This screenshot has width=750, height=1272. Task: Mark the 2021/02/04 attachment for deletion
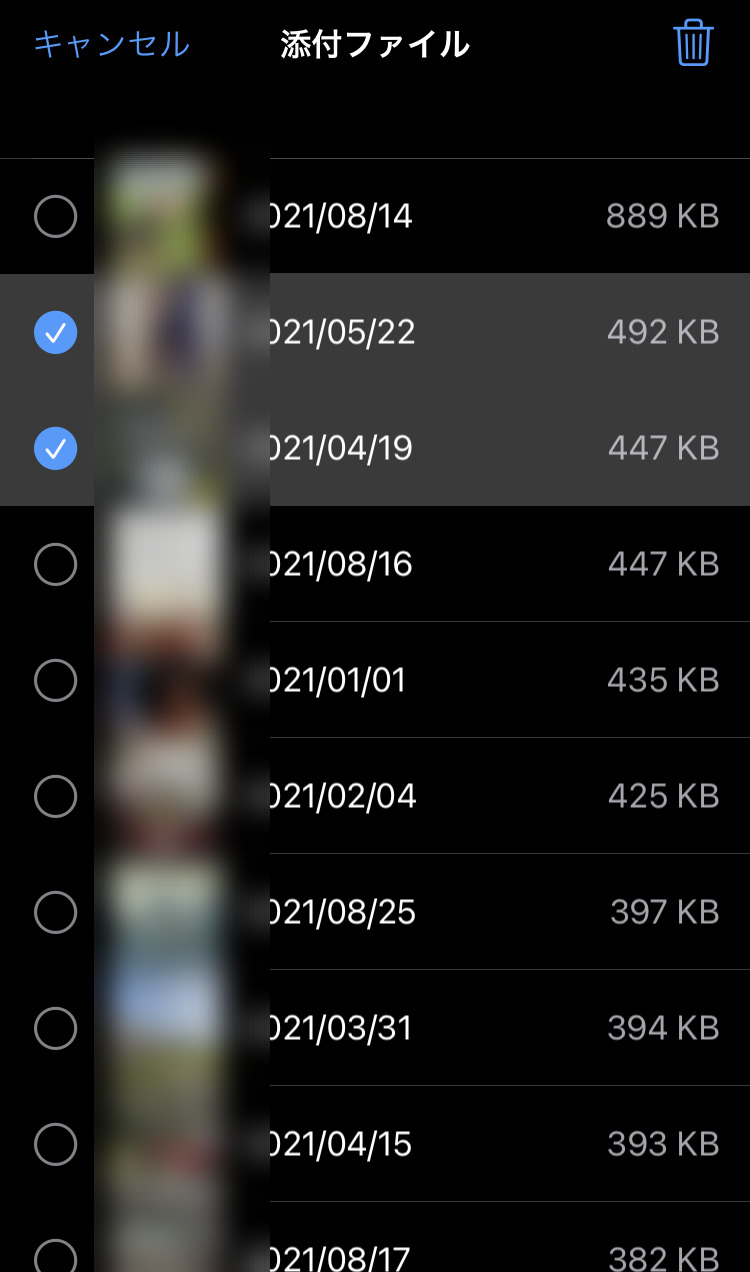(55, 796)
